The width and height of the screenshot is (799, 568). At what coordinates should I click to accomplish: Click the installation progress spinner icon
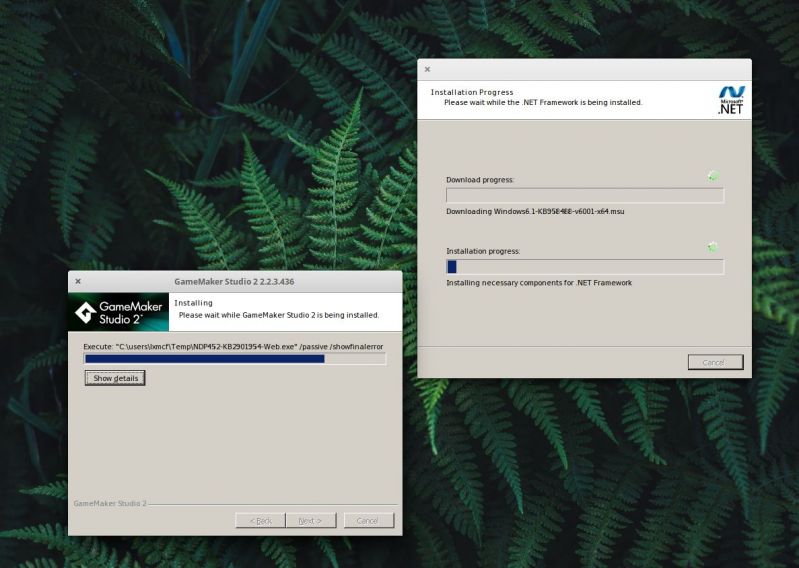[x=713, y=248]
